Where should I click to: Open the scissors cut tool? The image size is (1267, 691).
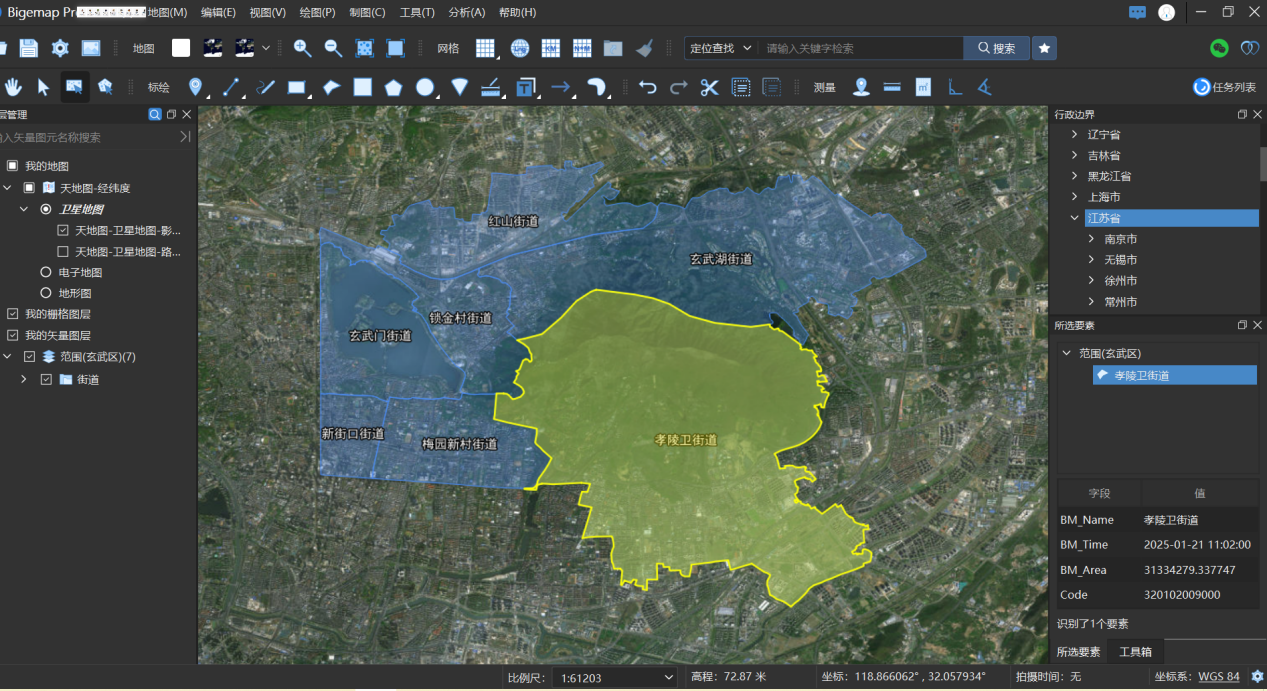[x=710, y=87]
